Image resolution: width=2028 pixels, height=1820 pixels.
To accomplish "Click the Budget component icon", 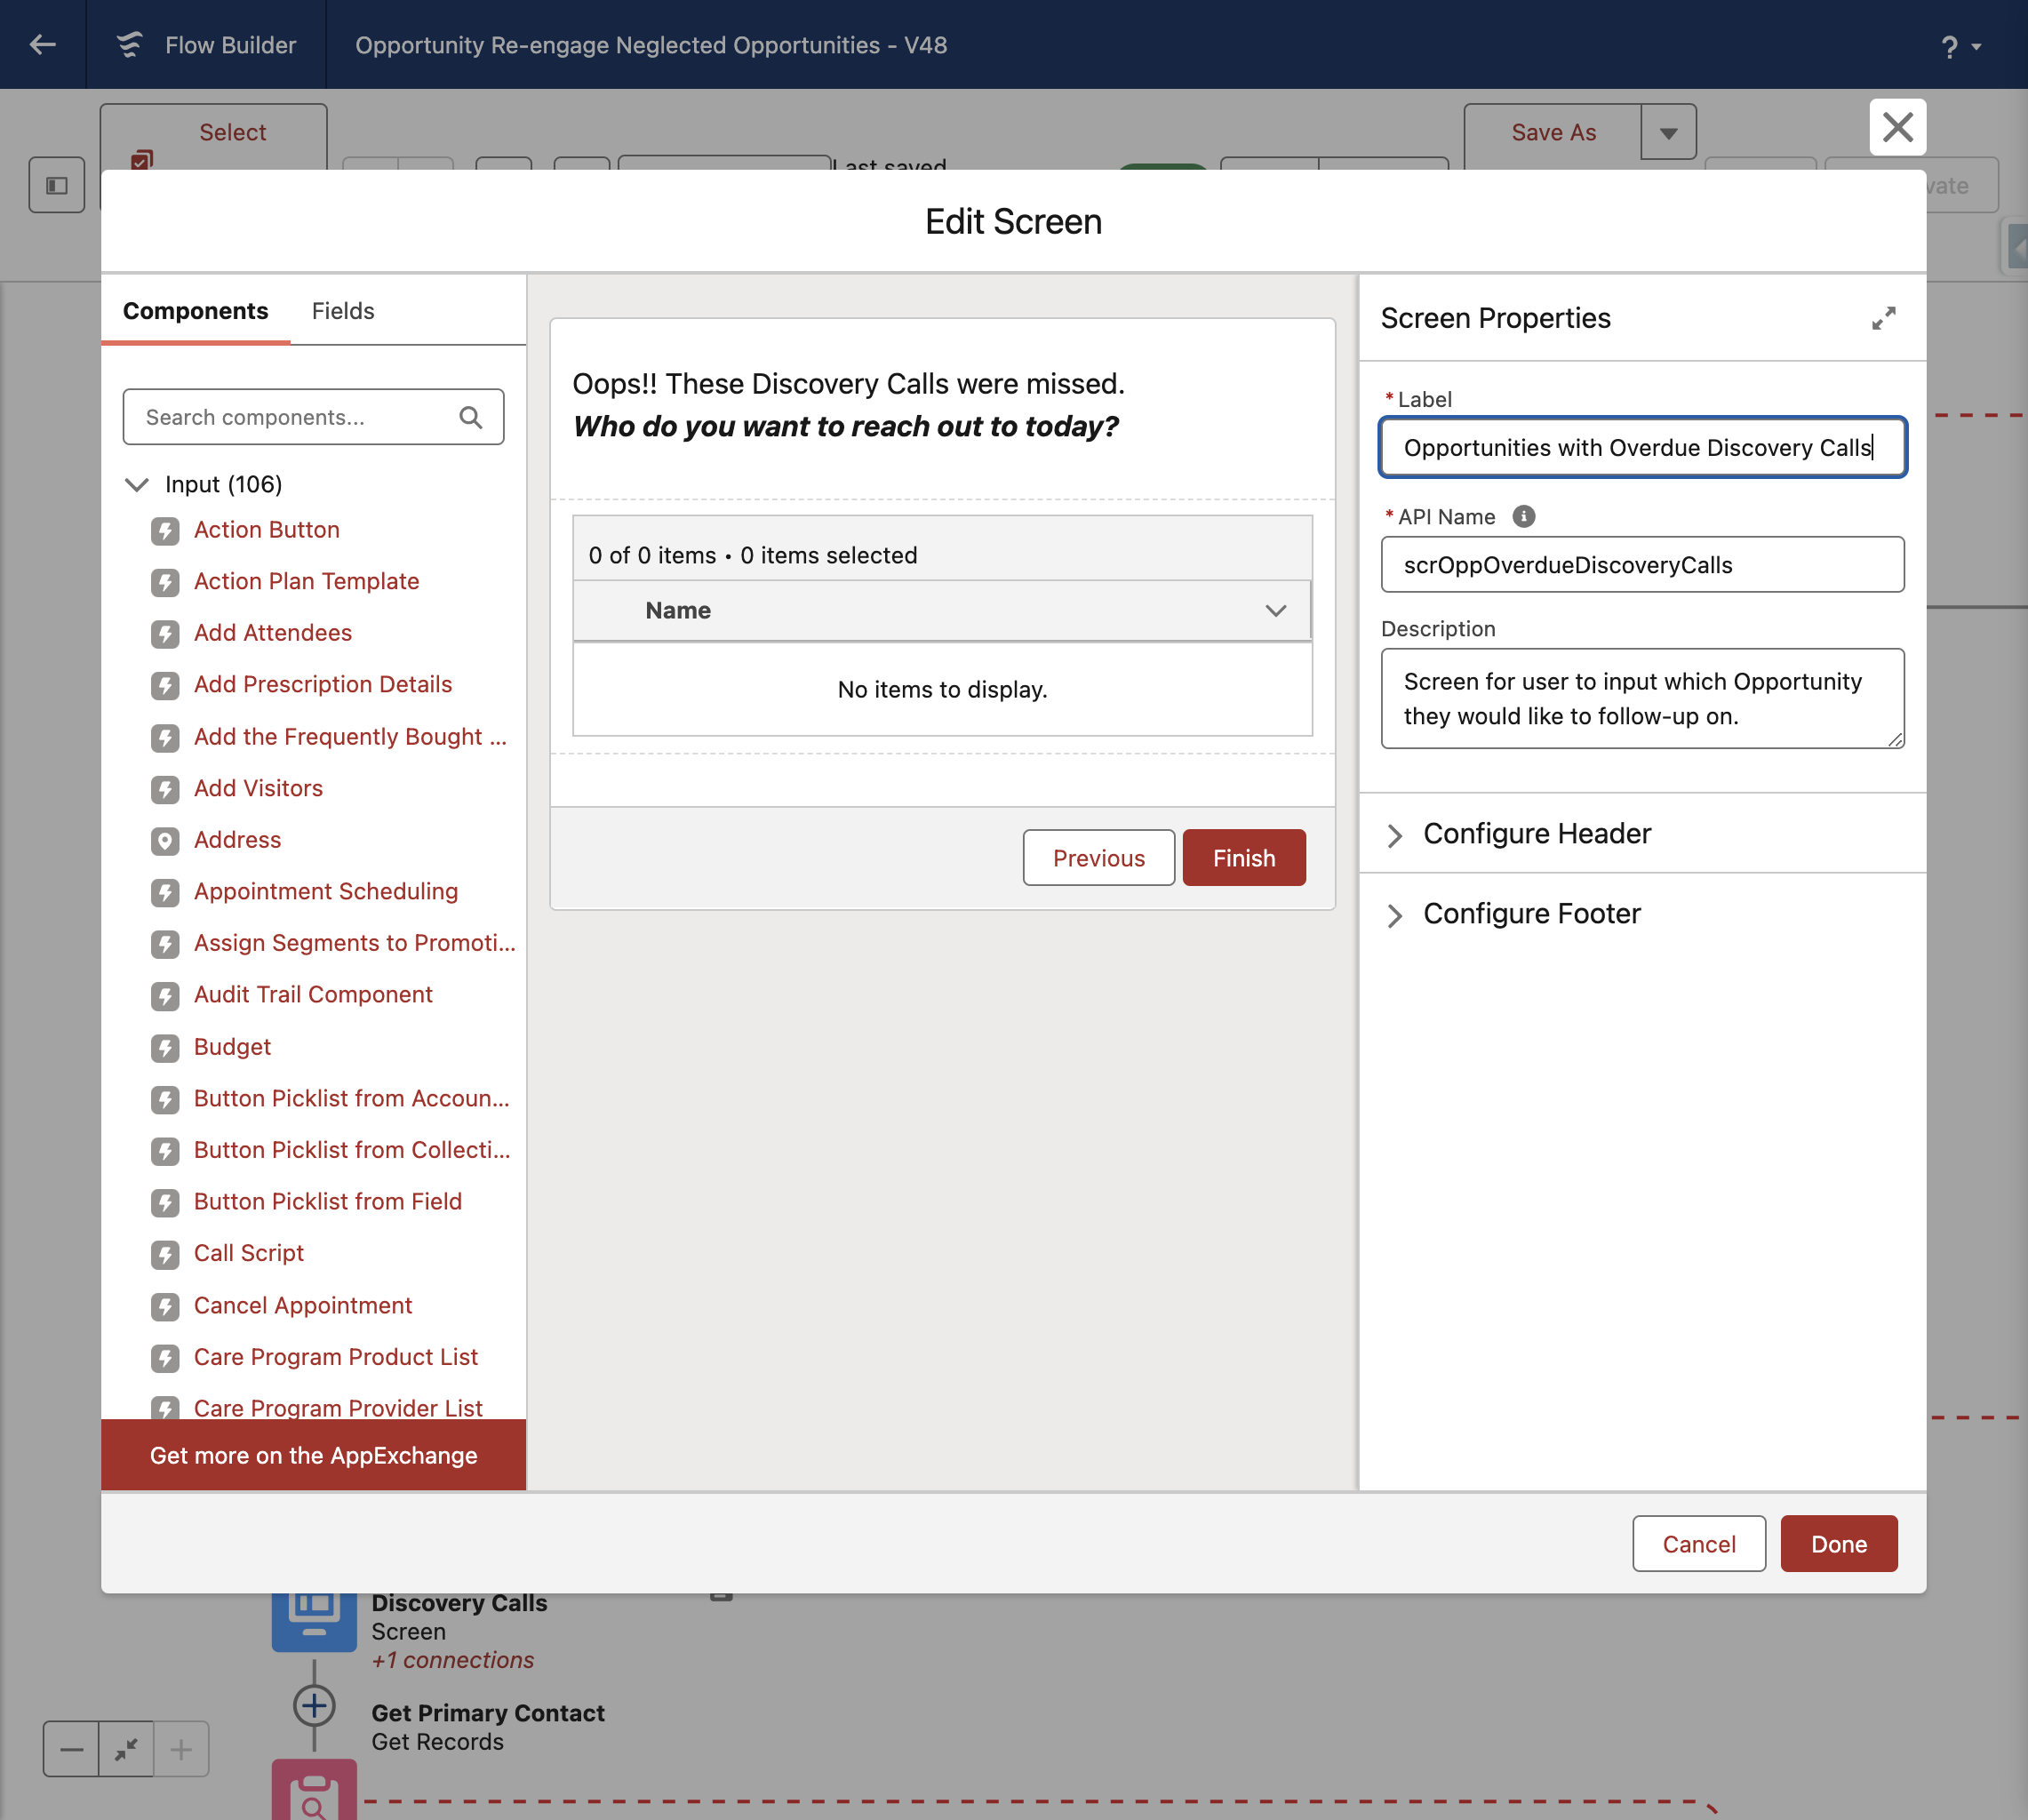I will tap(165, 1047).
